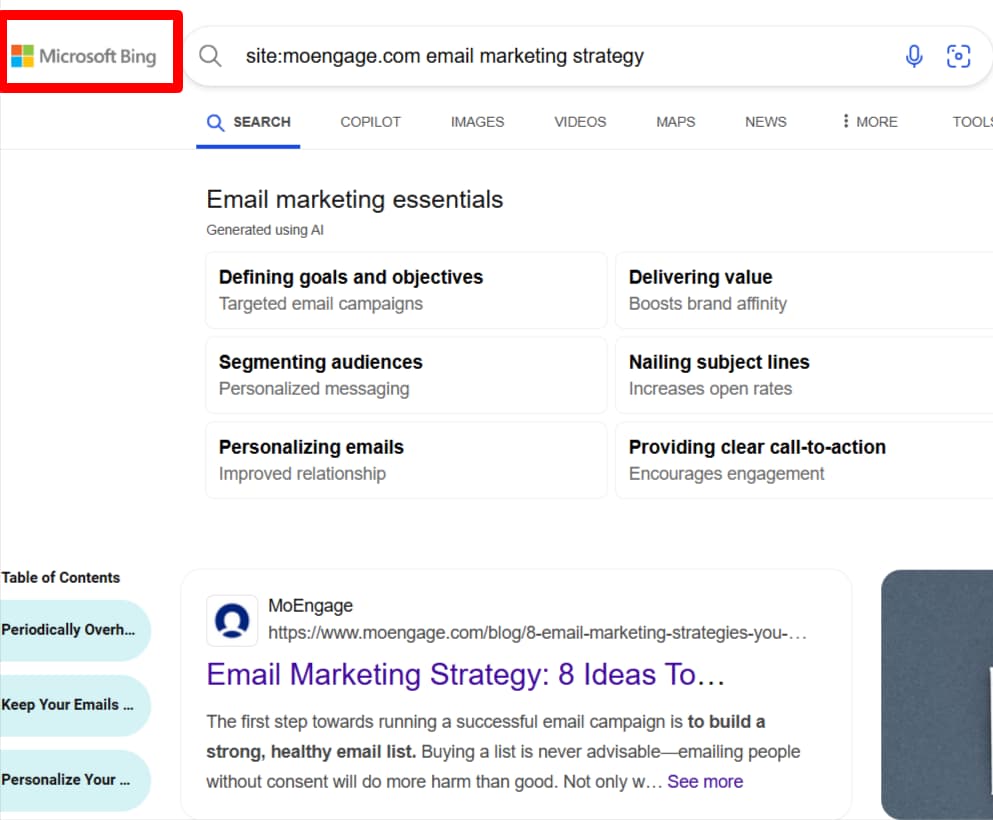This screenshot has width=993, height=820.
Task: Open the Videos tab
Action: pyautogui.click(x=580, y=122)
